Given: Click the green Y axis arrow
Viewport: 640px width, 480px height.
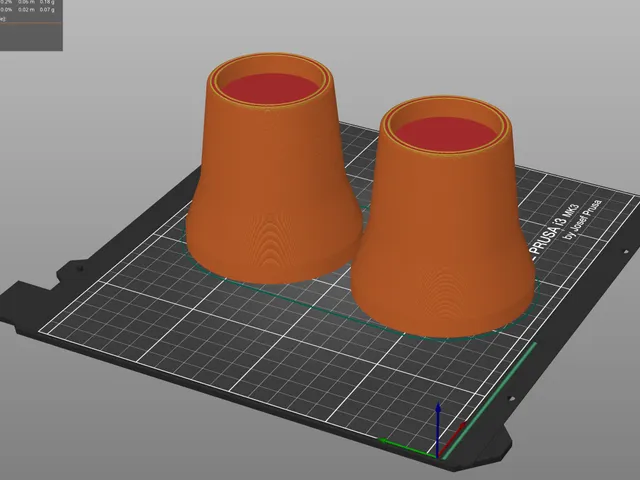Looking at the screenshot, I should pos(406,447).
